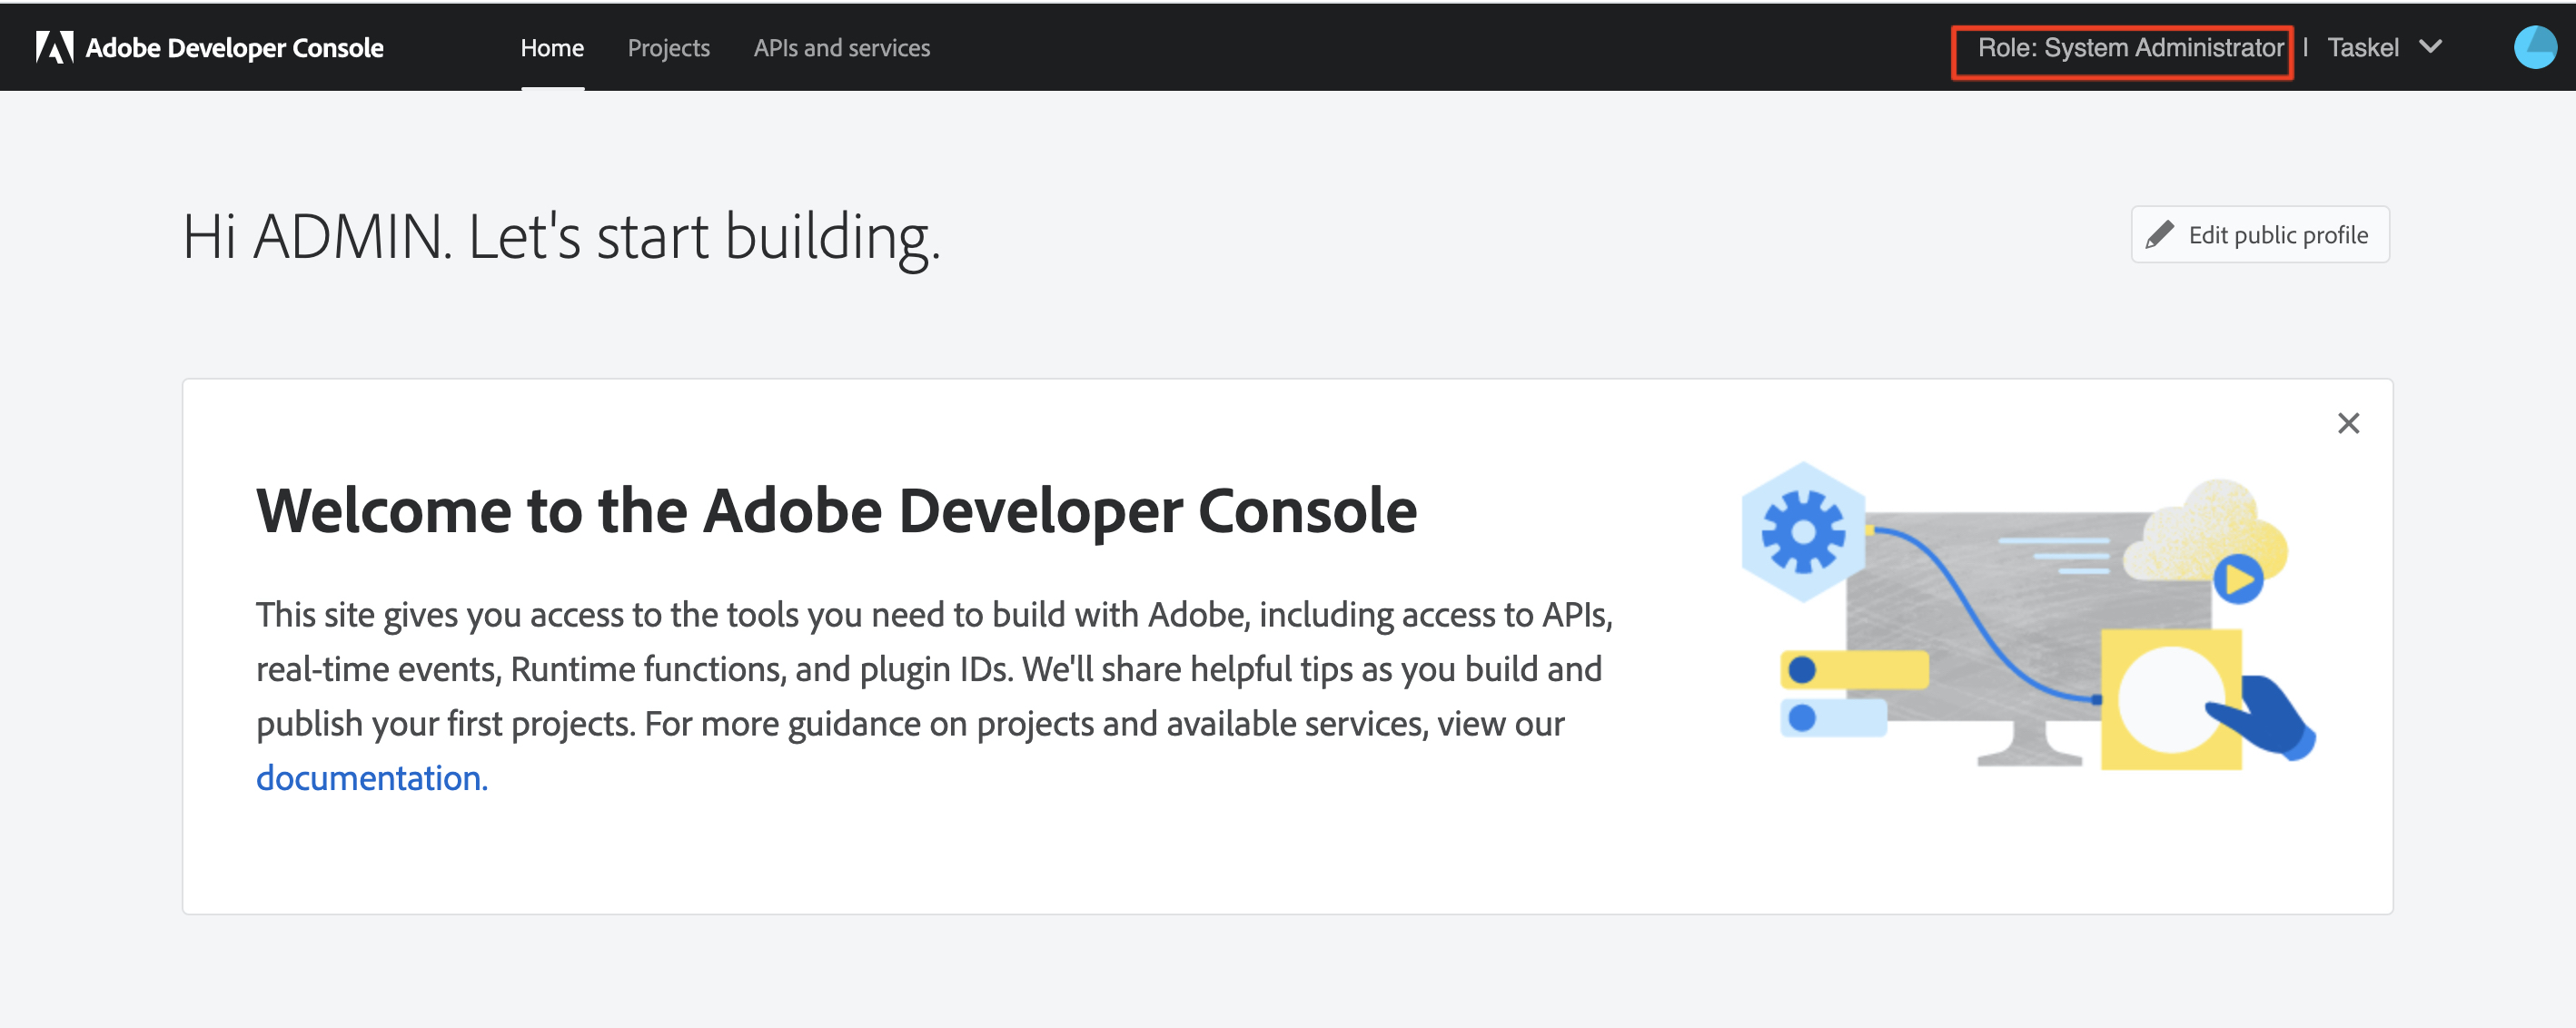Switch to the Projects tab

[668, 47]
